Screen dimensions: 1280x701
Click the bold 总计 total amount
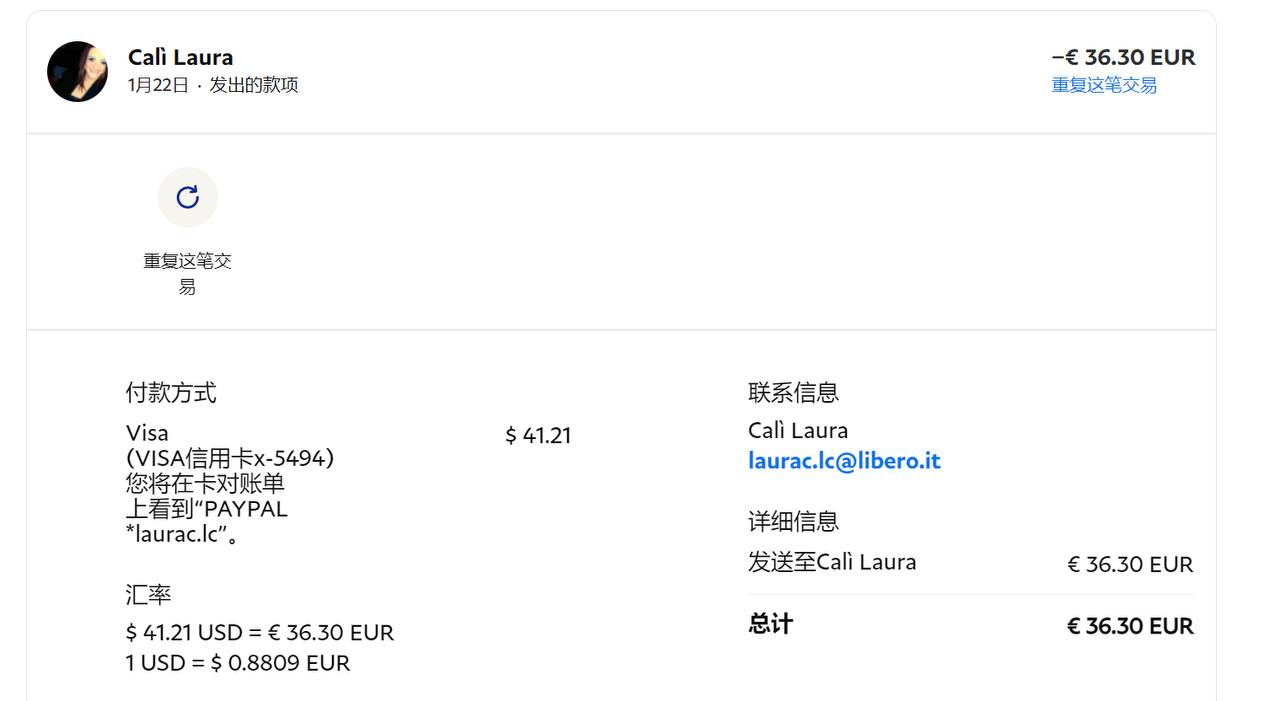click(x=1129, y=626)
